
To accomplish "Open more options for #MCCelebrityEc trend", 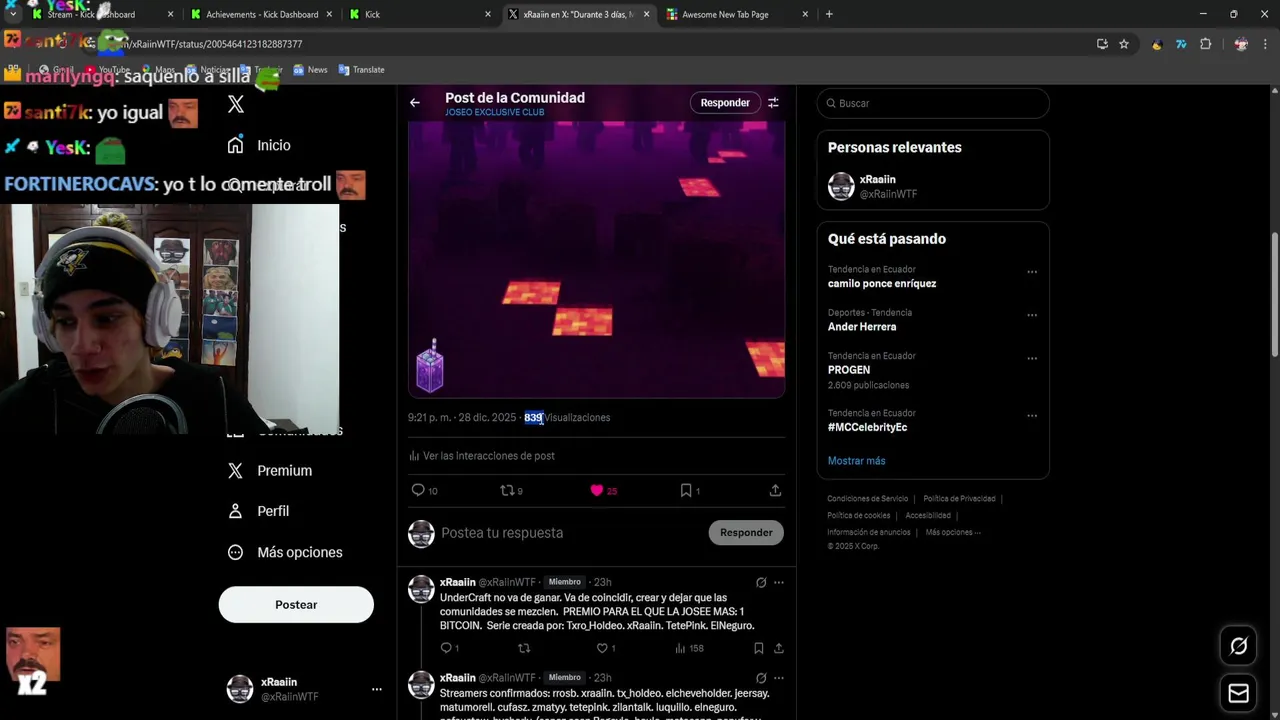I will [x=1032, y=415].
